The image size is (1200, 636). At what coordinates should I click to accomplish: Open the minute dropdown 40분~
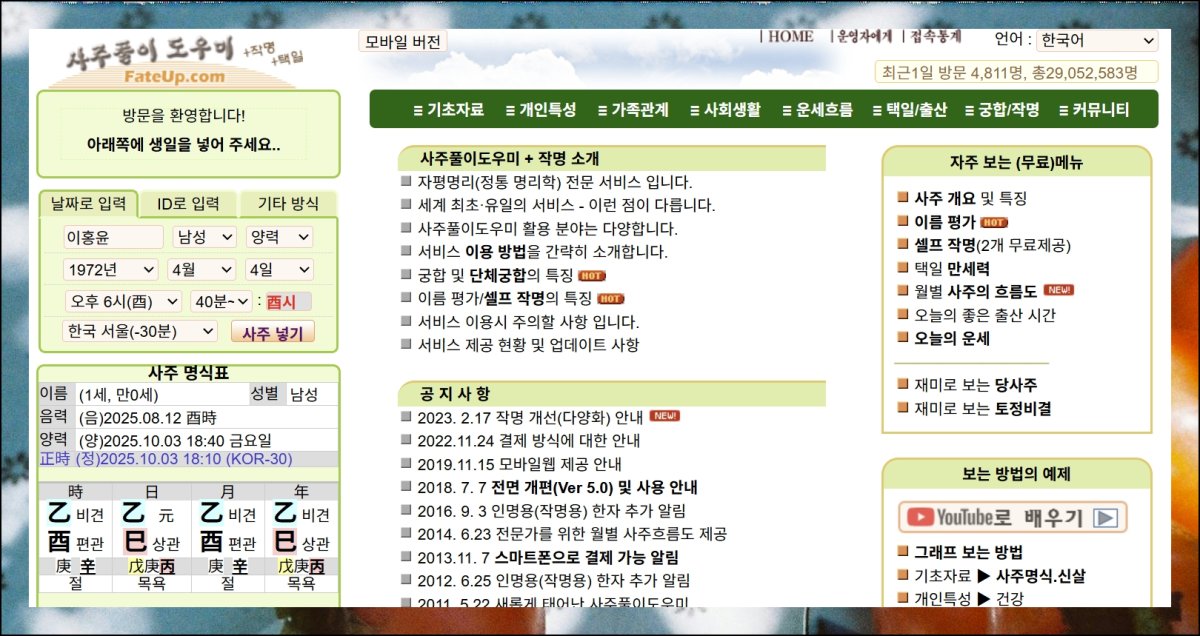point(222,301)
